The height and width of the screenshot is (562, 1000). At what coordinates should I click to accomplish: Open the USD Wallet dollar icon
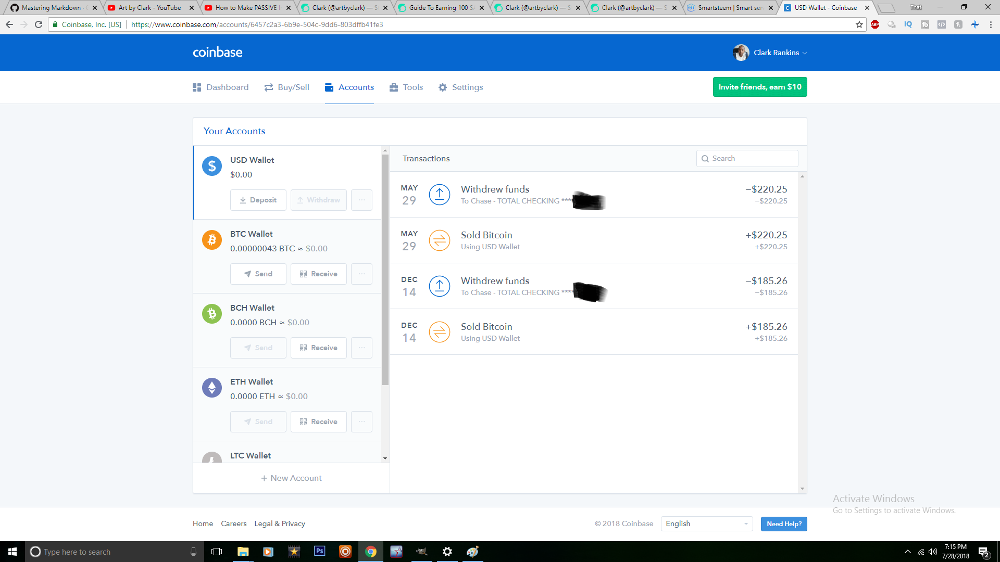pos(212,166)
